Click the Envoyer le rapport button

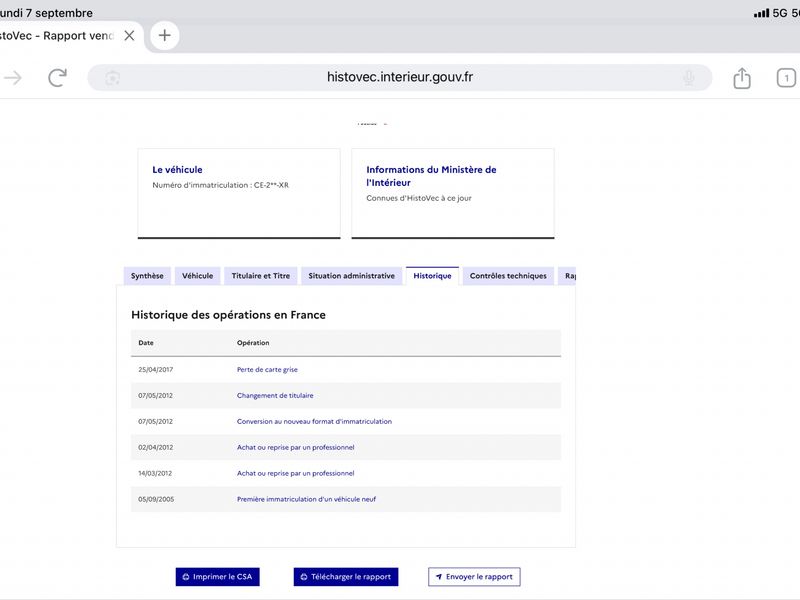click(x=474, y=577)
